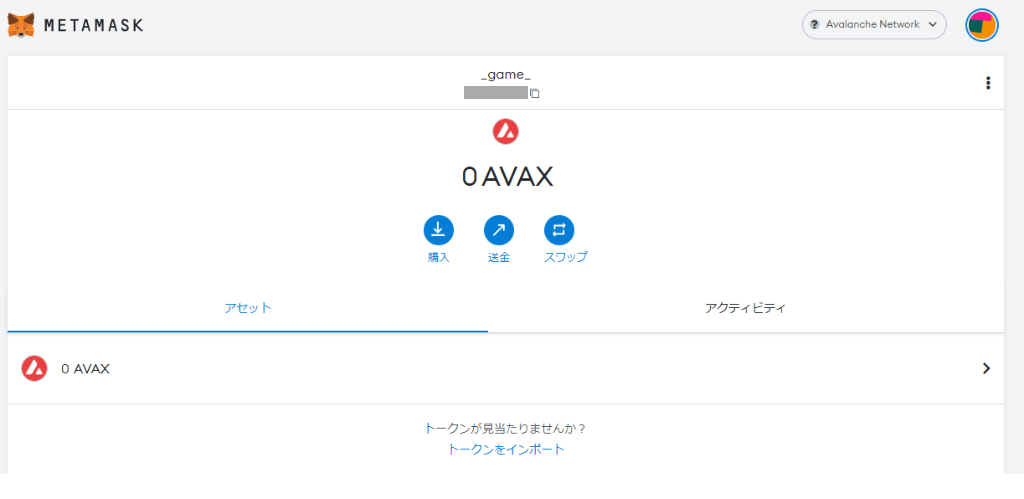Viewport: 1024px width, 499px height.
Task: Copy the account address with copy icon
Action: [534, 93]
